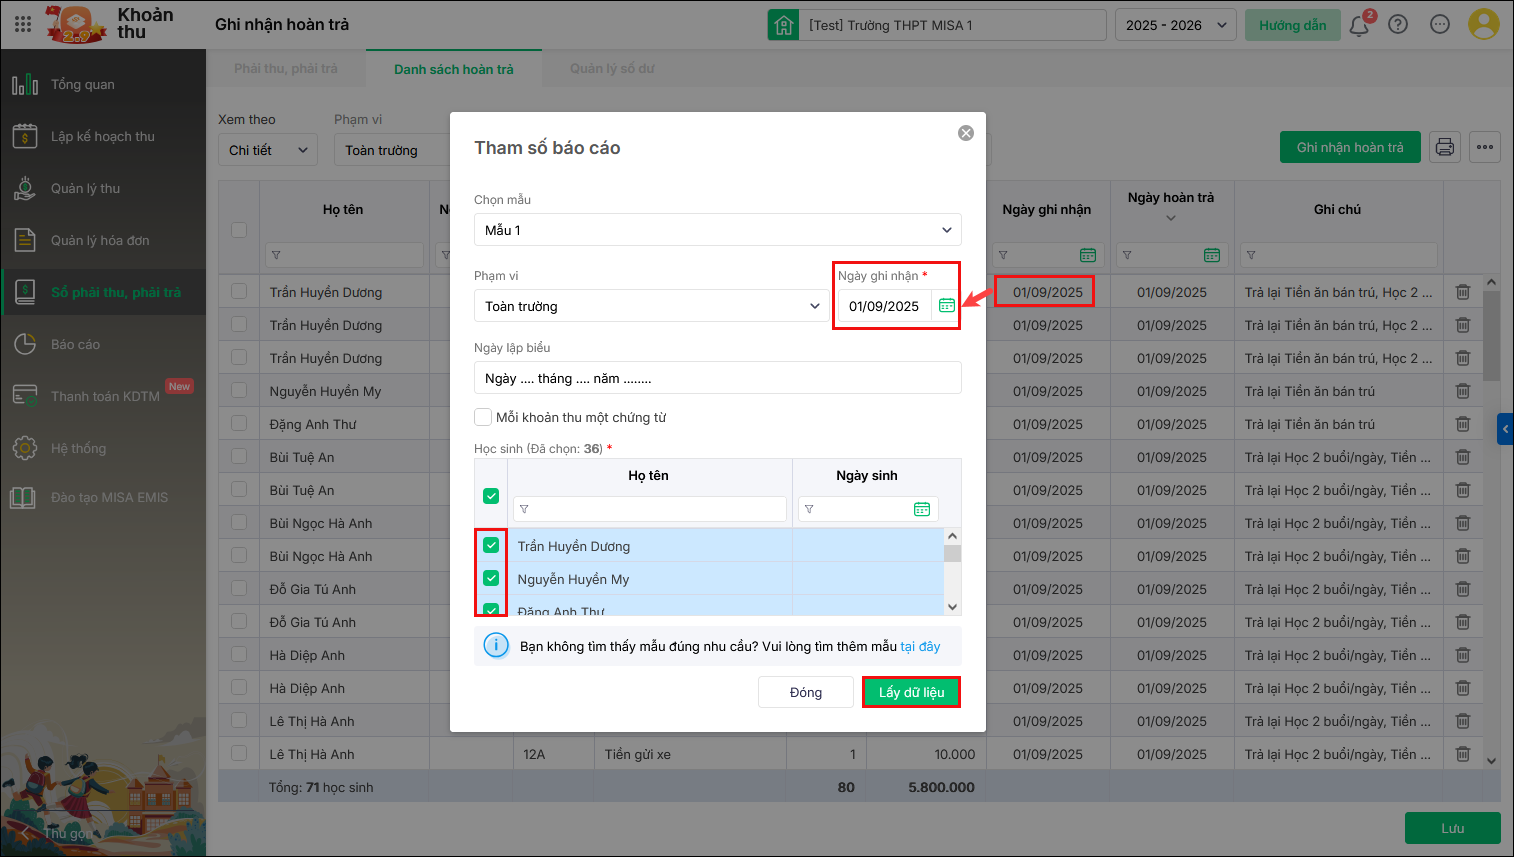The height and width of the screenshot is (857, 1514).
Task: Open the Phạm vi Toàn trường dropdown
Action: [651, 306]
